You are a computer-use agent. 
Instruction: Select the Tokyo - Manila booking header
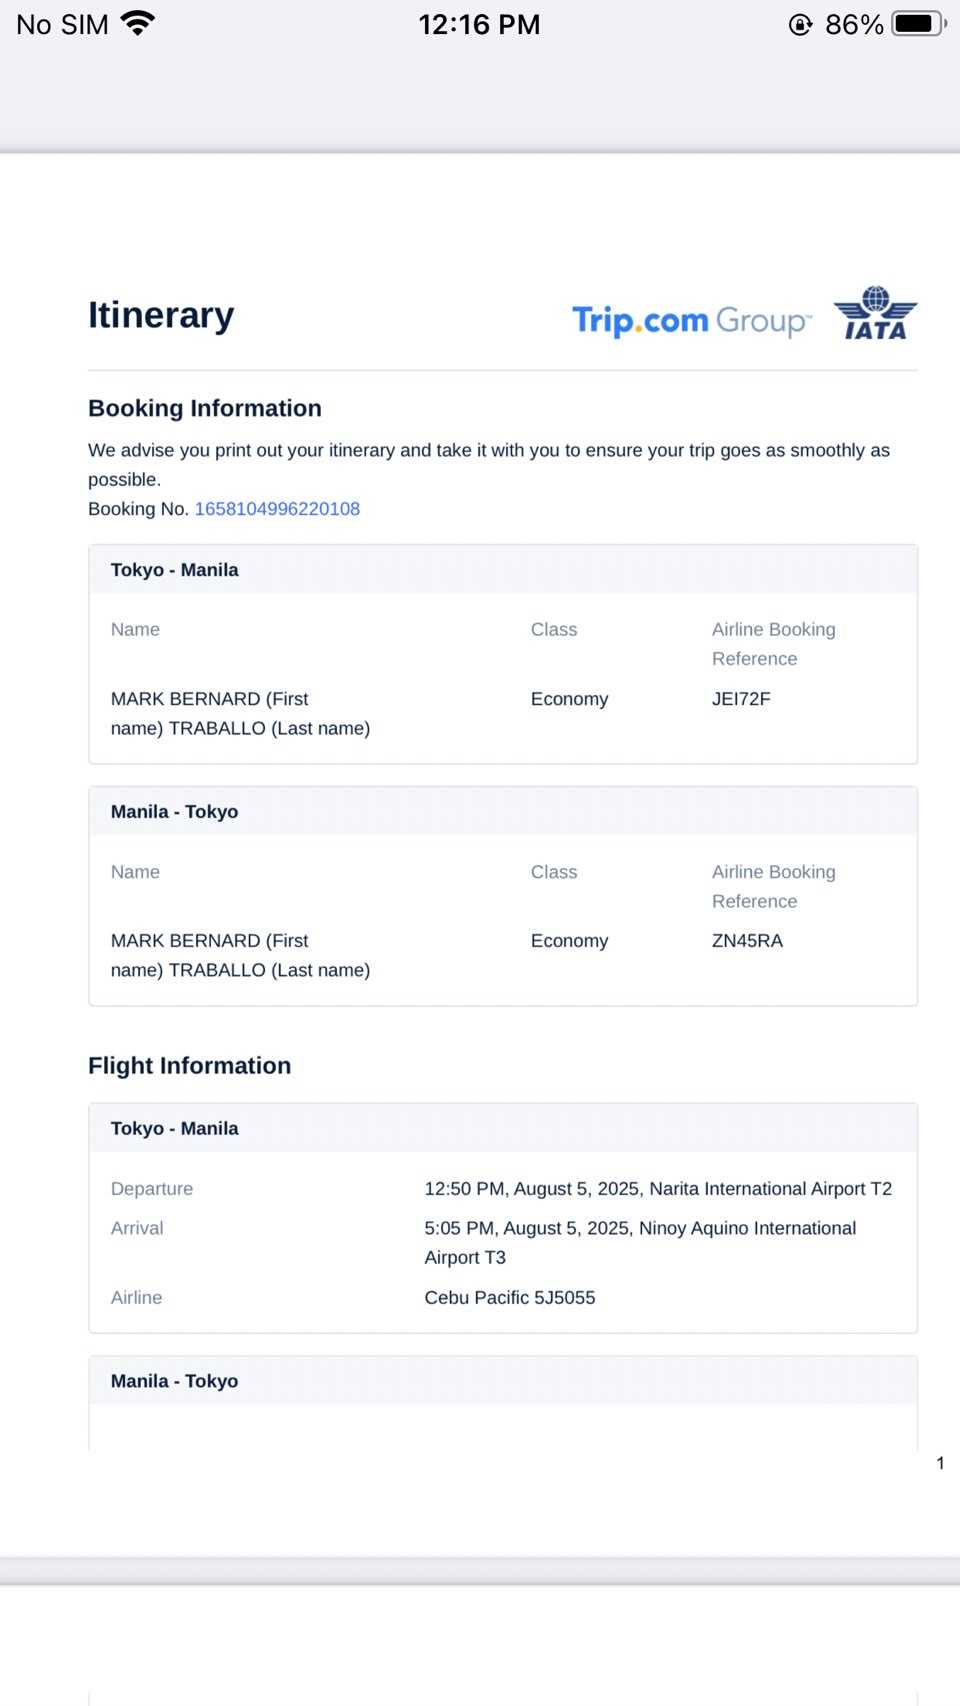175,570
